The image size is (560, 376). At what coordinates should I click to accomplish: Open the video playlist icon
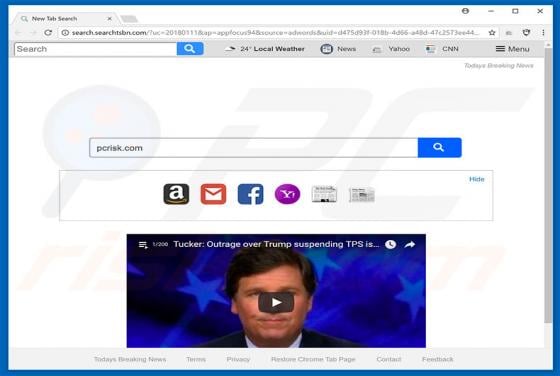pyautogui.click(x=143, y=245)
